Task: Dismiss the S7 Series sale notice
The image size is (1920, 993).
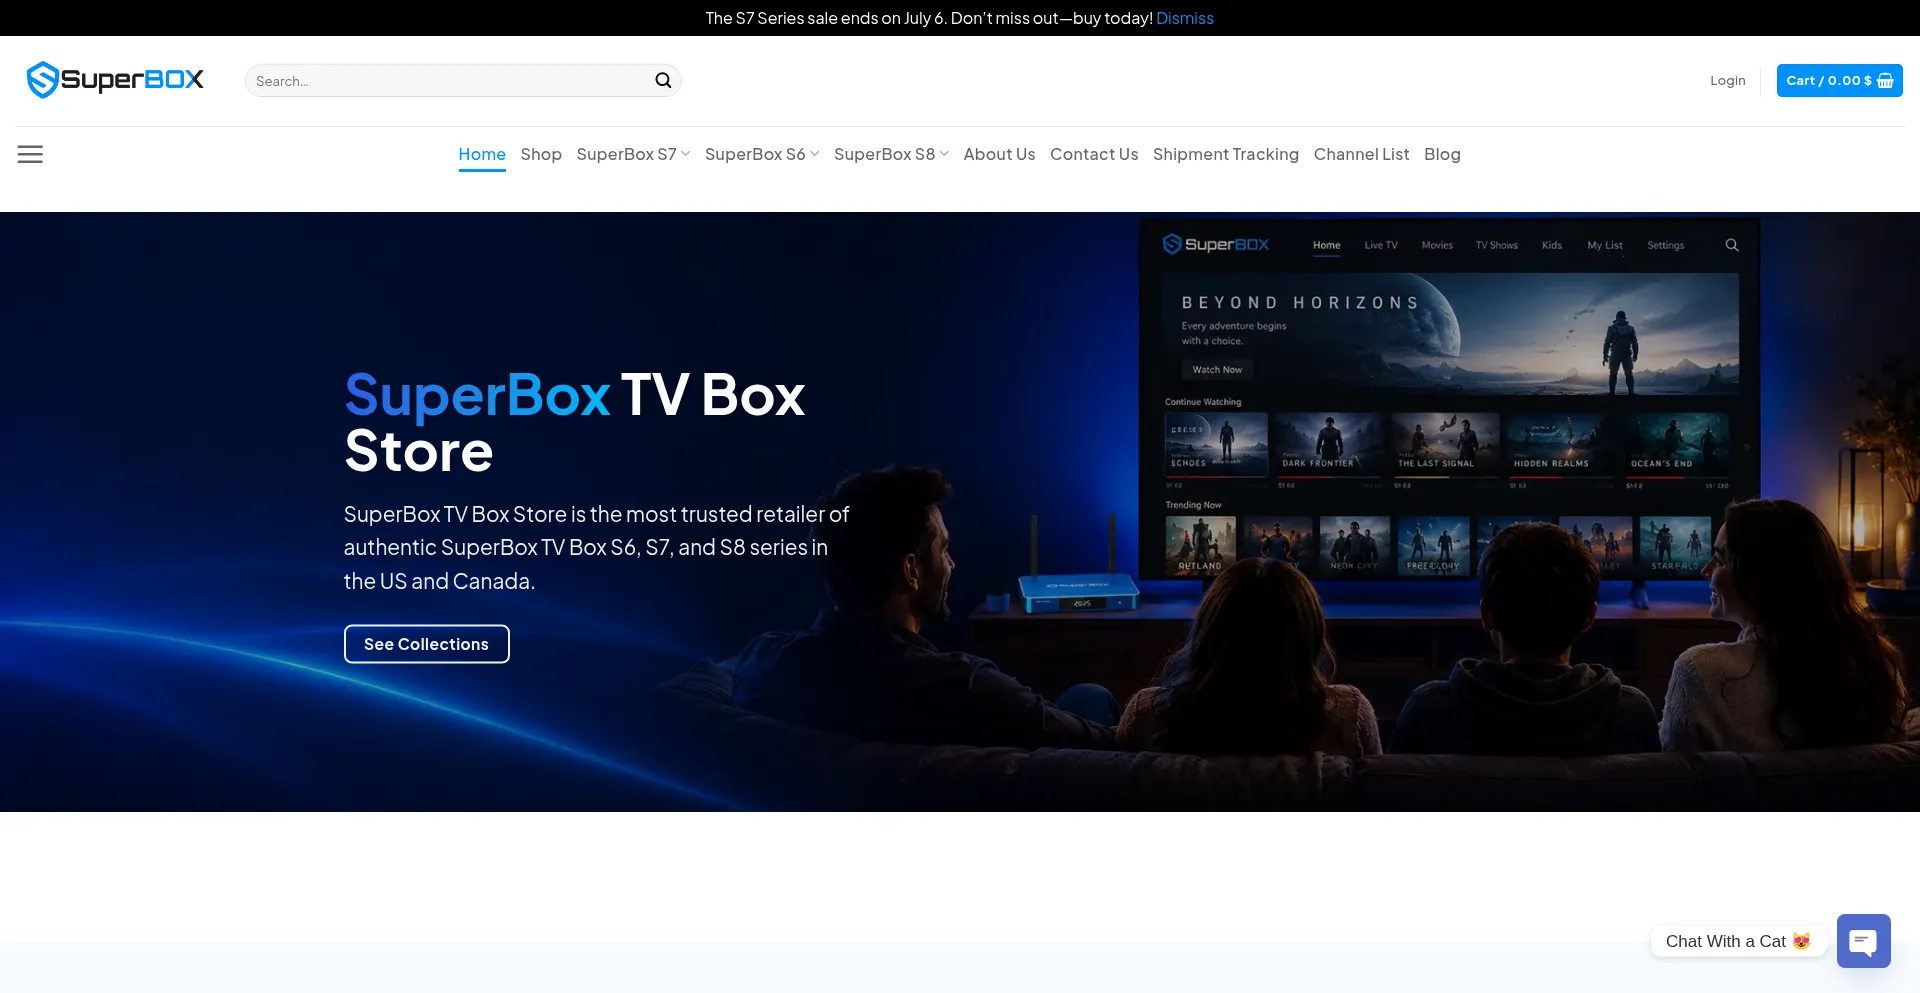Action: [x=1184, y=18]
